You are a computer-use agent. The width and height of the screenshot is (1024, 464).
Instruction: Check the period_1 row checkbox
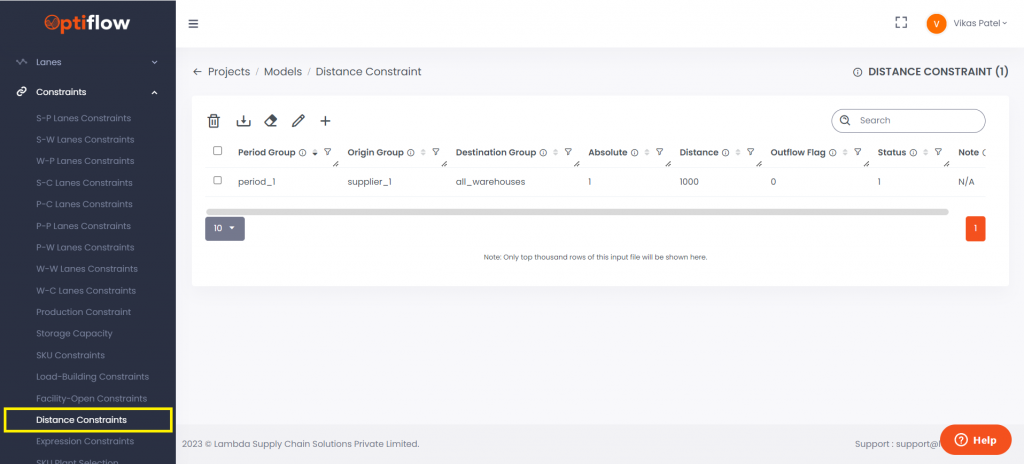218,181
